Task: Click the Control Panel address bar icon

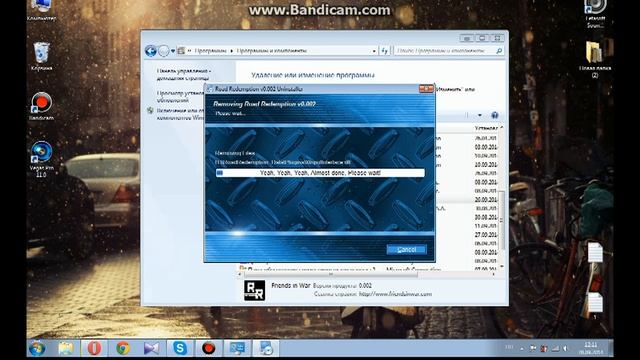Action: coord(181,51)
